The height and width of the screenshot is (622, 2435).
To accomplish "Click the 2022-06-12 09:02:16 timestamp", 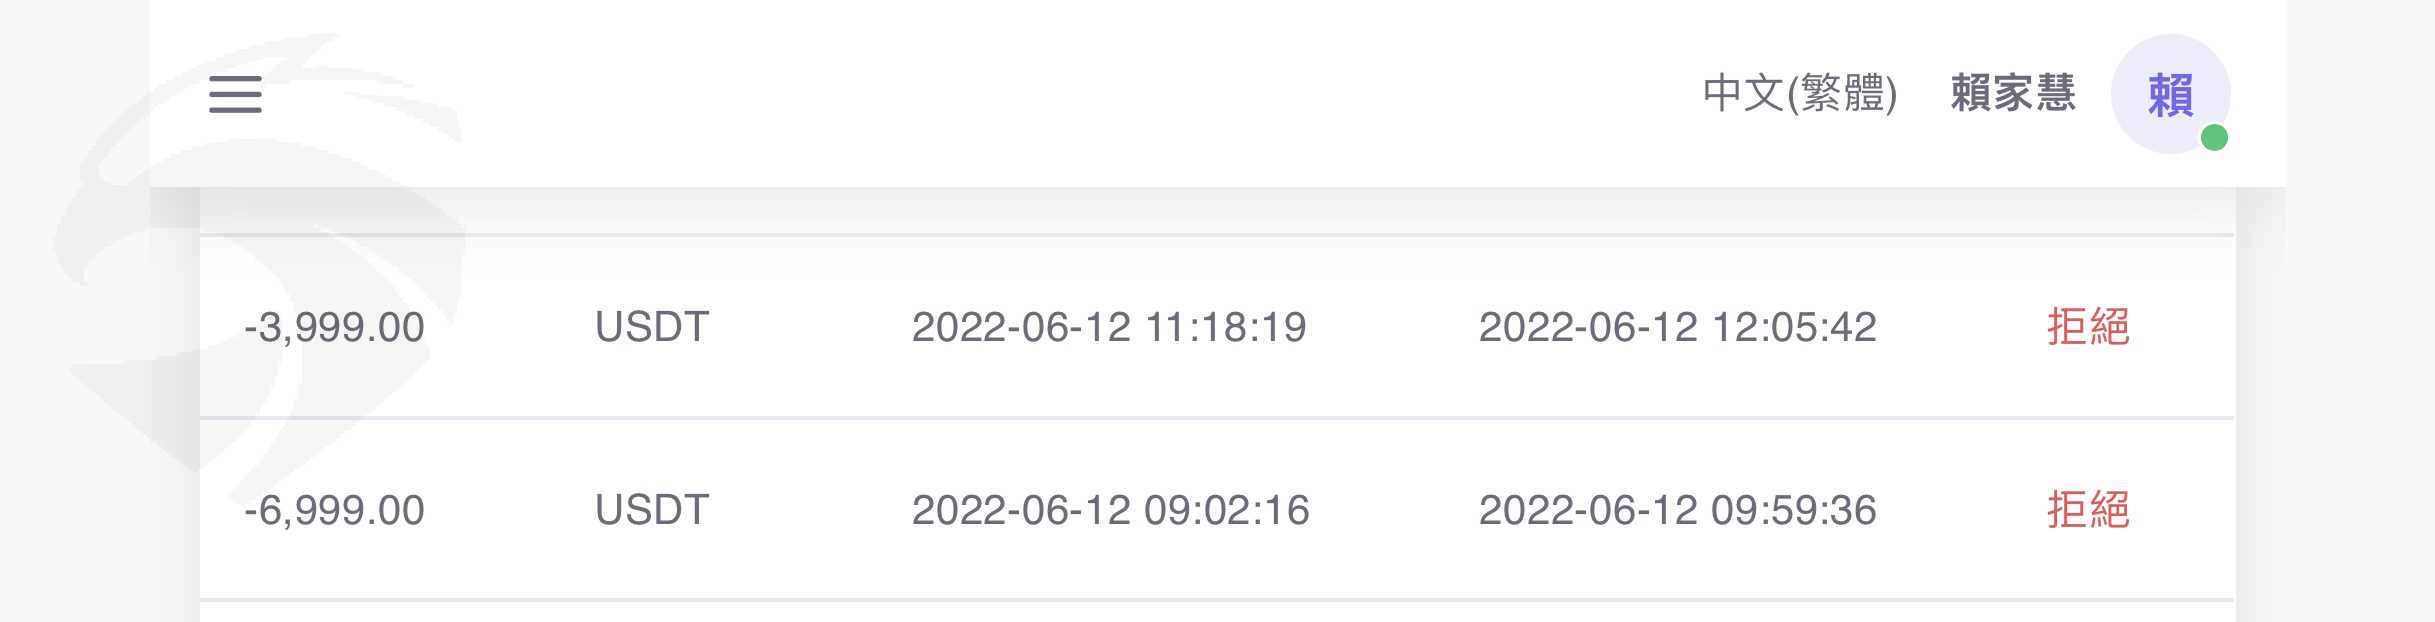I will pyautogui.click(x=1110, y=511).
